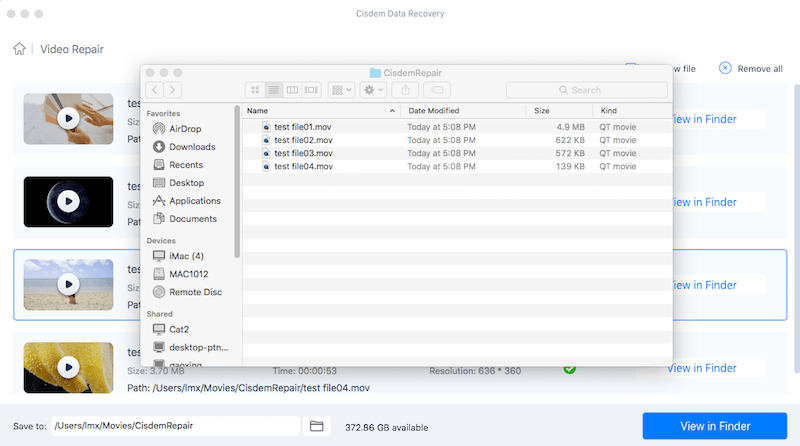Click the Finder Search field

pos(587,90)
